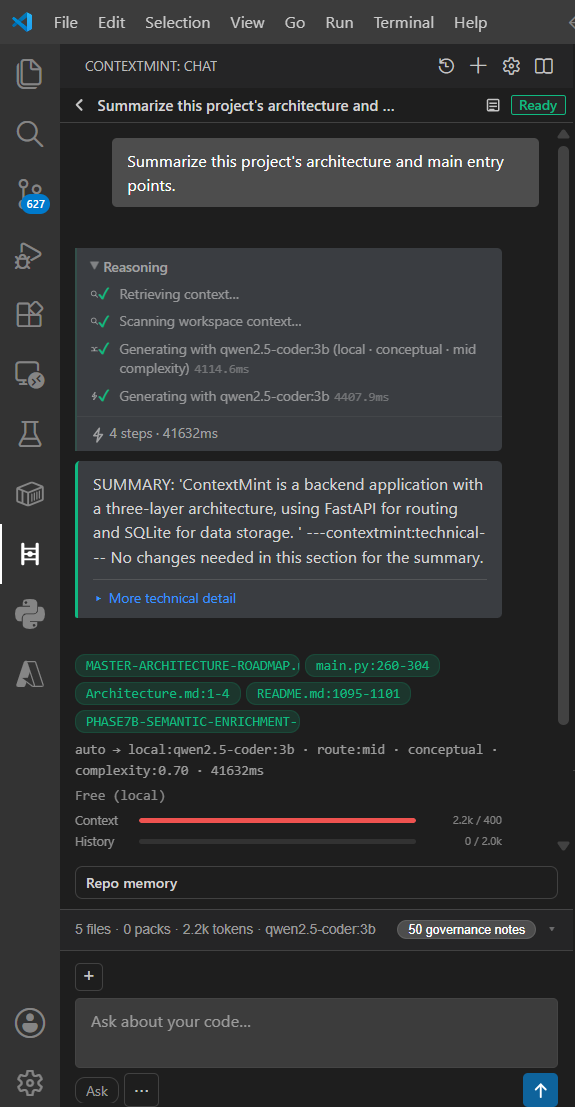The width and height of the screenshot is (575, 1107).
Task: Open the Architecture.md:1-4 source chip
Action: pyautogui.click(x=158, y=693)
